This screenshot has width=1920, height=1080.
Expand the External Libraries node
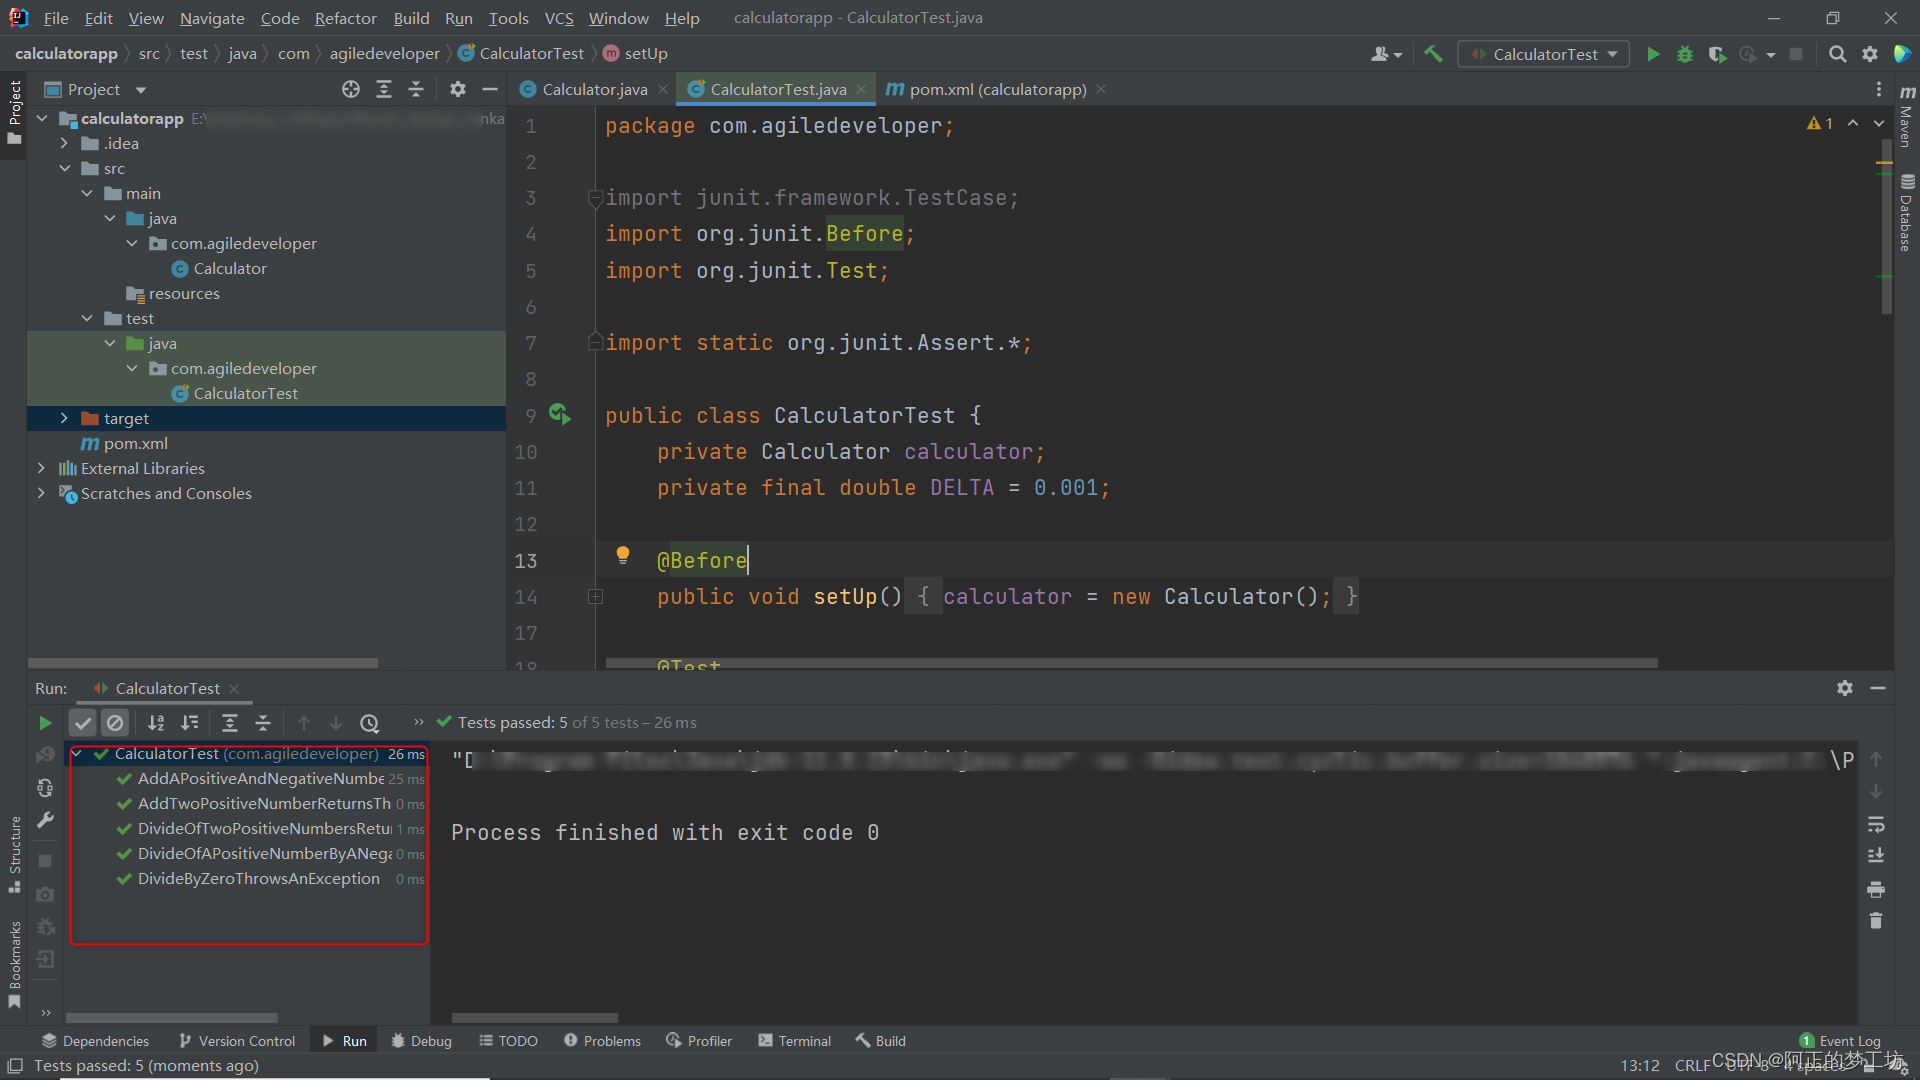point(41,468)
